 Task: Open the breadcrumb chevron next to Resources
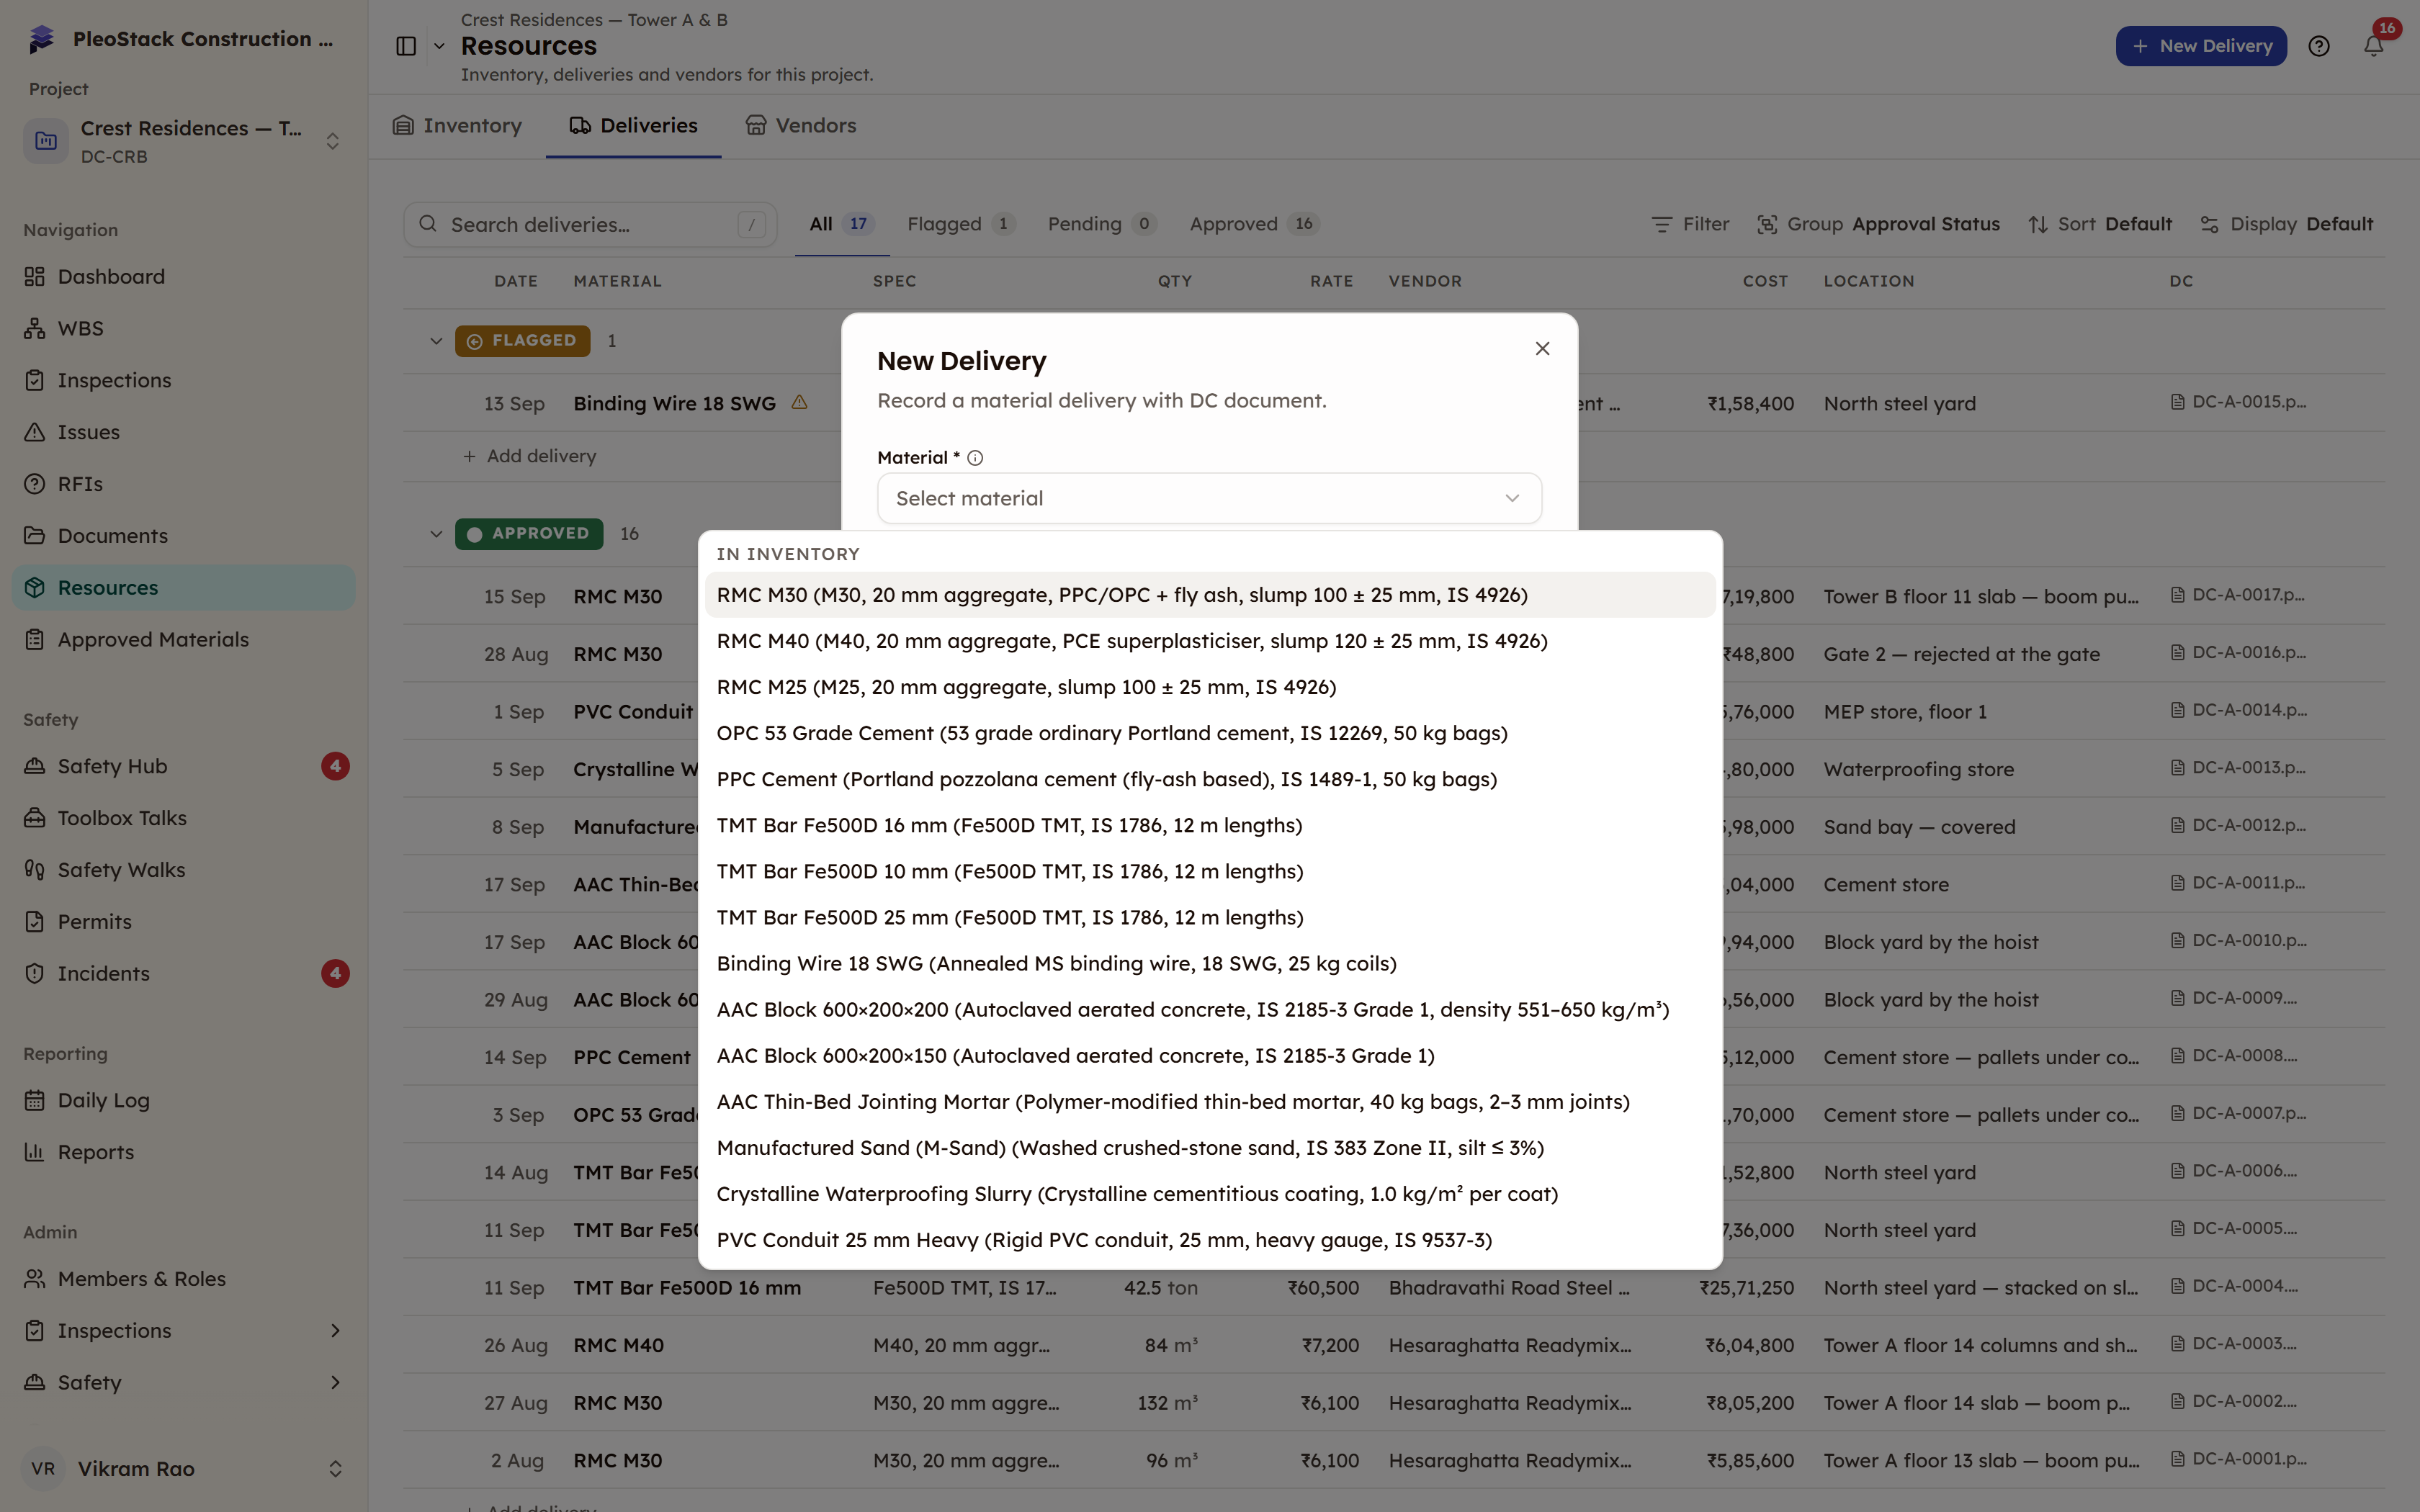[x=439, y=46]
